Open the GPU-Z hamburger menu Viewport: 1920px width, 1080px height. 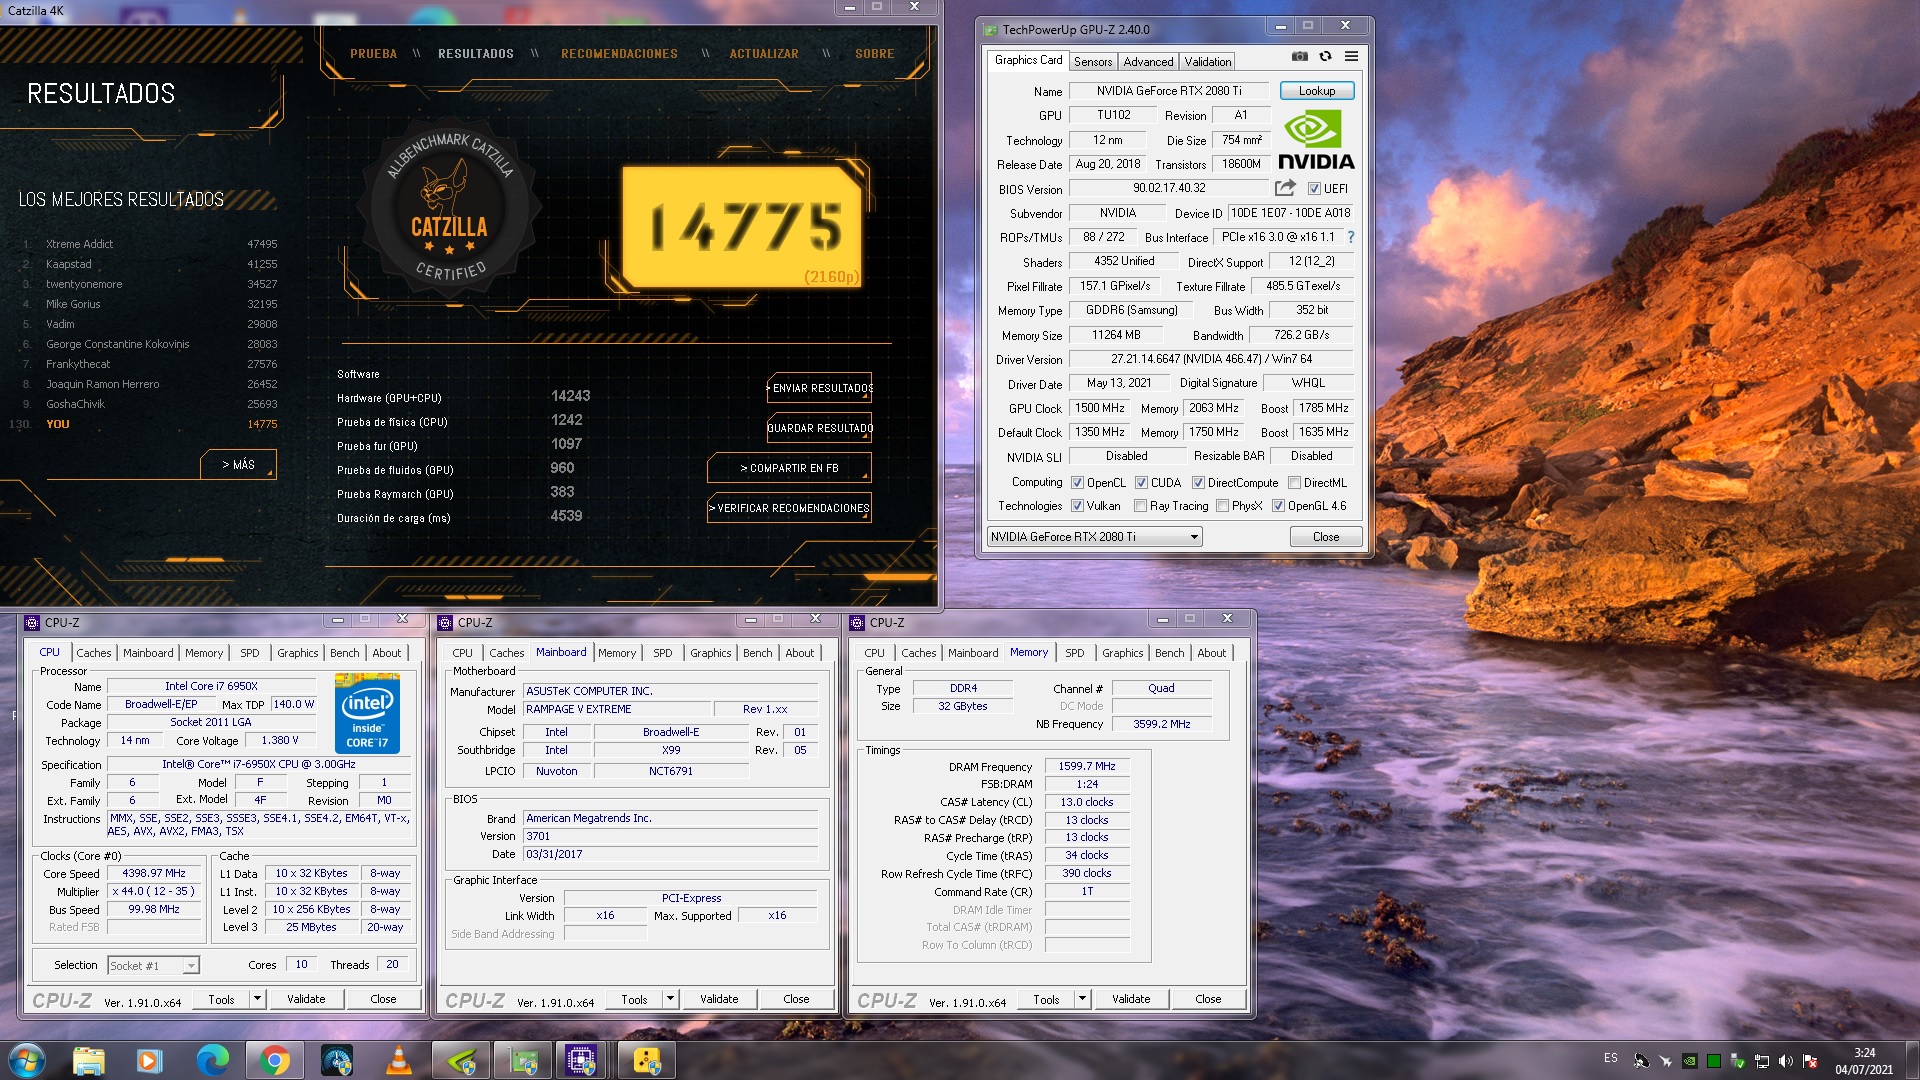tap(1351, 57)
